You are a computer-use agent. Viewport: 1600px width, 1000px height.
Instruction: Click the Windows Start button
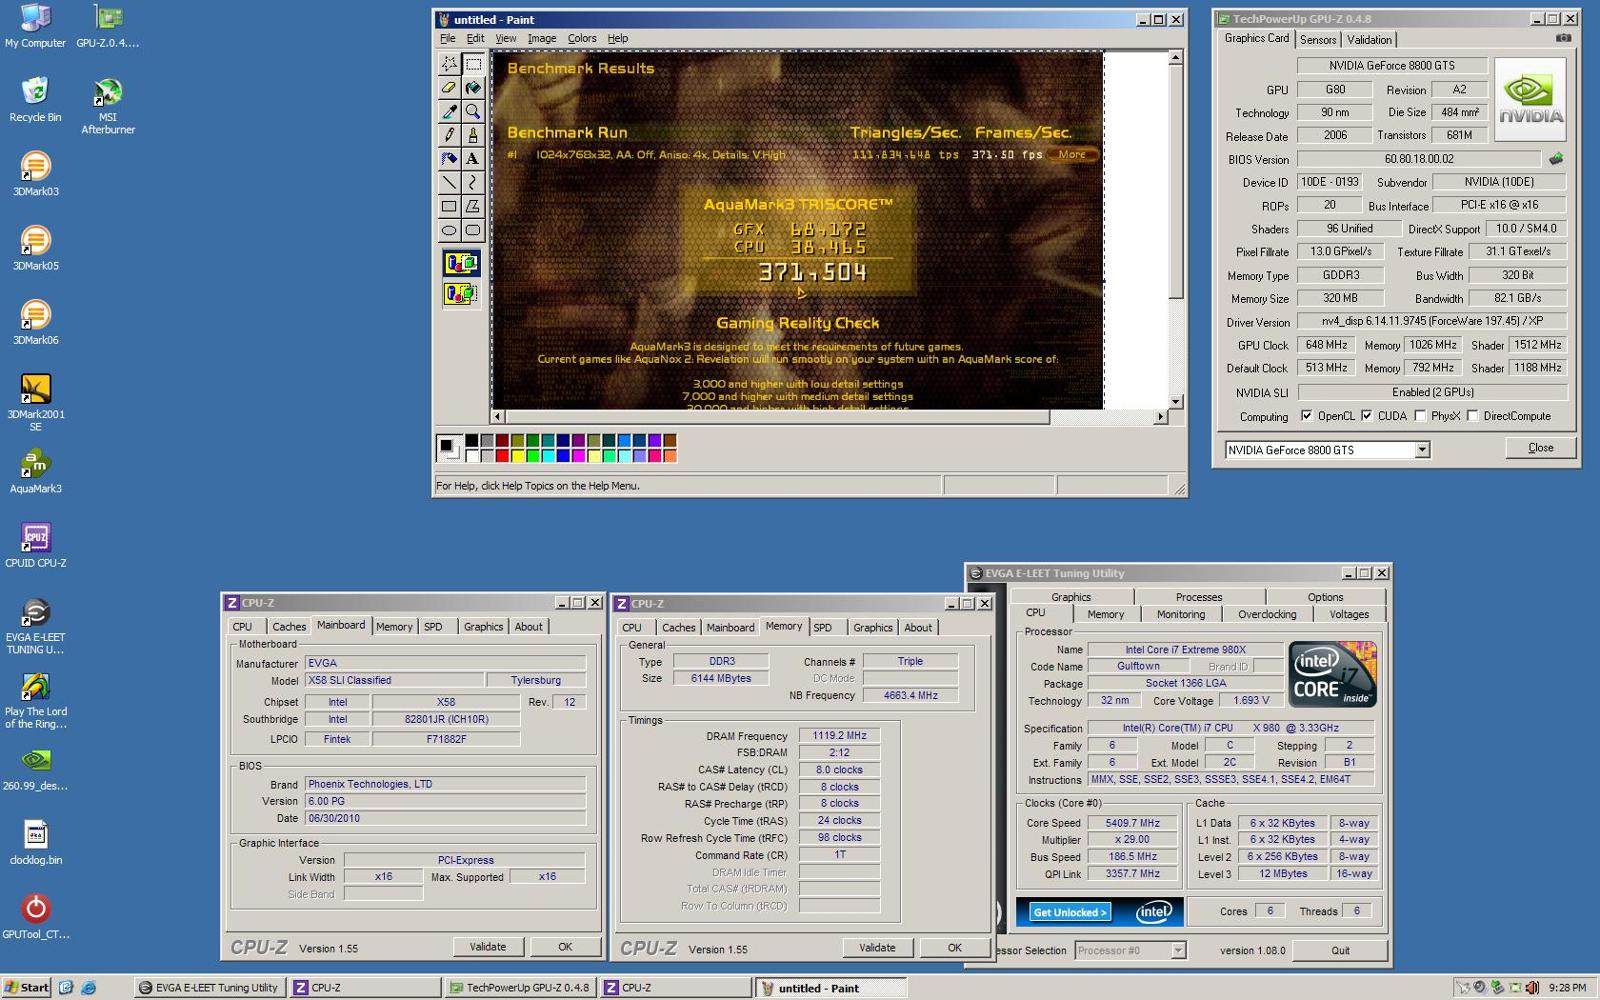[x=26, y=987]
